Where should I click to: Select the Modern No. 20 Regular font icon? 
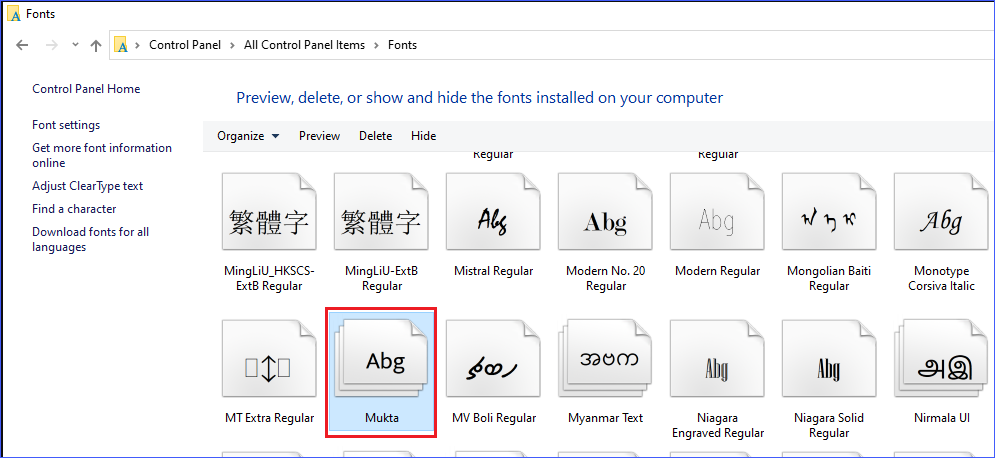tap(605, 212)
